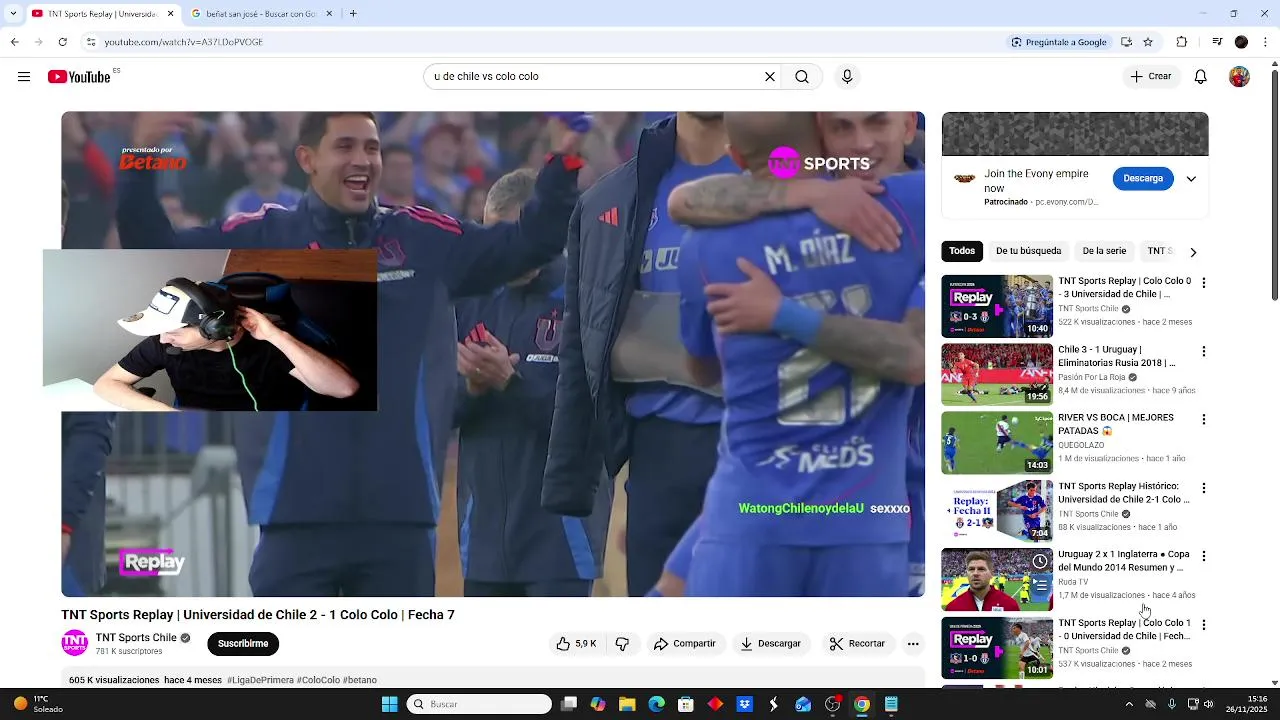Image resolution: width=1280 pixels, height=720 pixels.
Task: Open File Explorer from the taskbar
Action: pos(627,704)
